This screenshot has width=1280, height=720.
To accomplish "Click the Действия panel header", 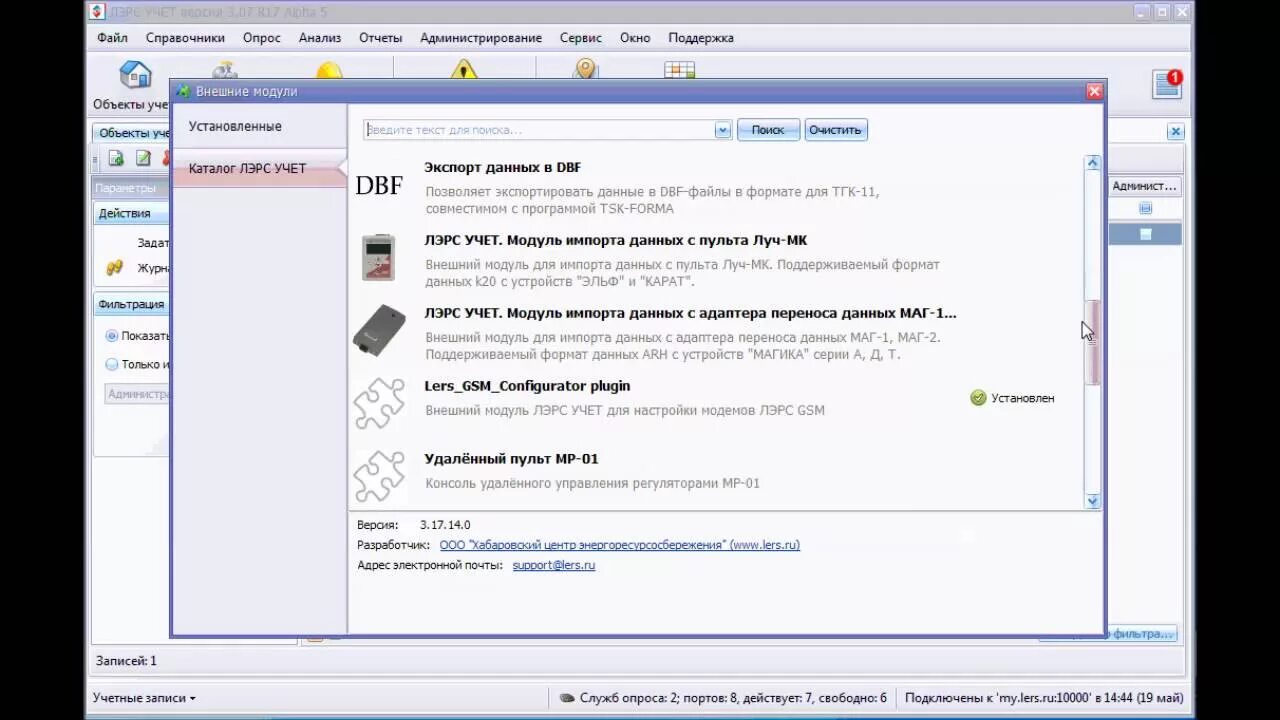I will click(131, 213).
